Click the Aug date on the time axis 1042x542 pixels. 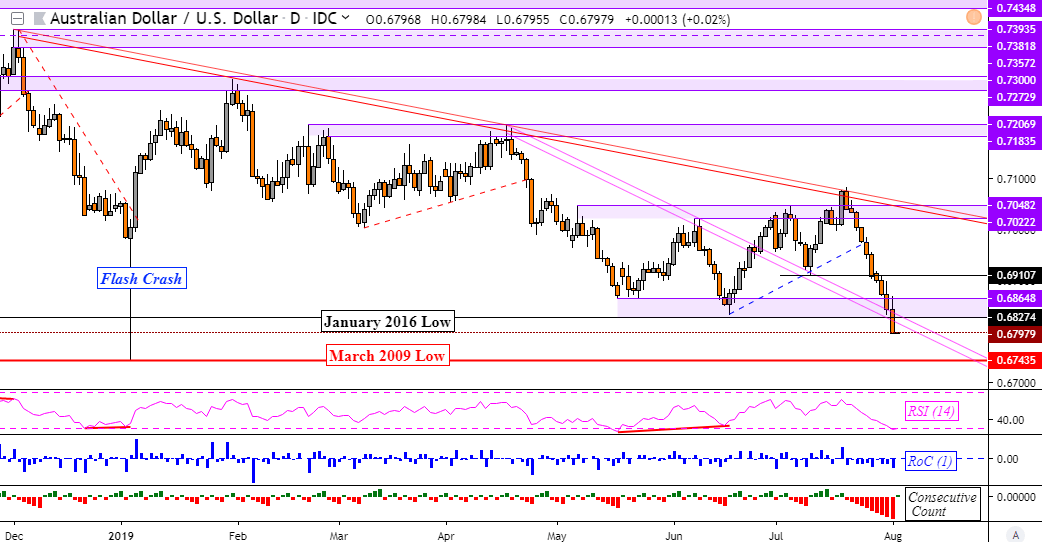pyautogui.click(x=893, y=535)
